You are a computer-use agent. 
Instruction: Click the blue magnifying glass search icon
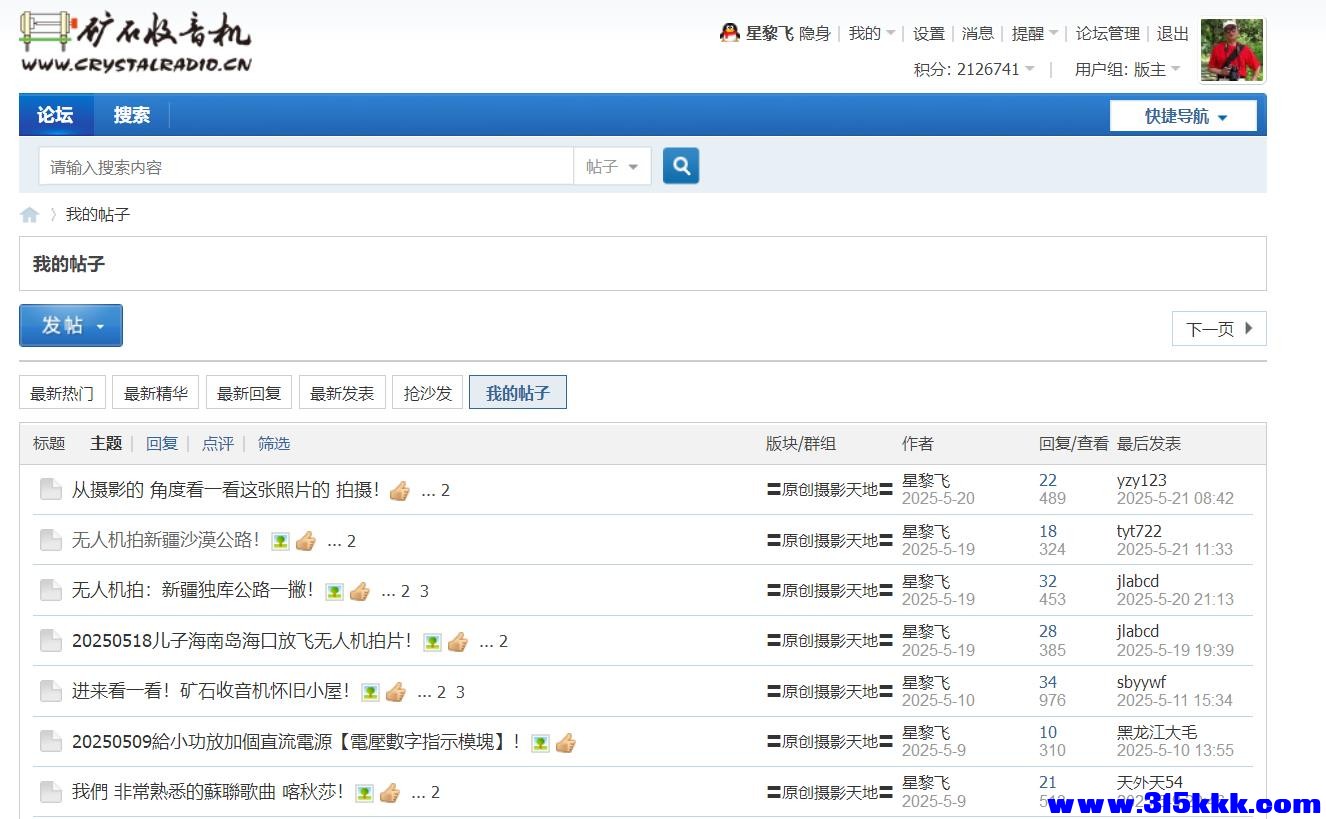(681, 166)
